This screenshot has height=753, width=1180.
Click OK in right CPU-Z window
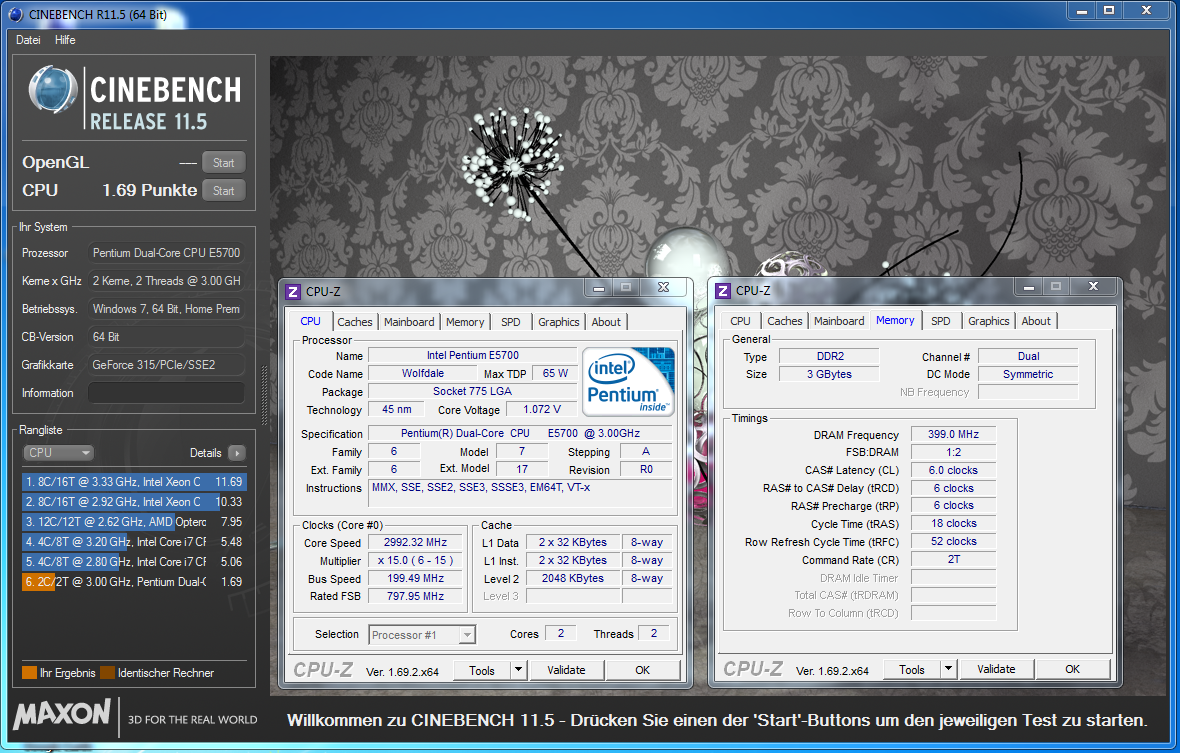[1072, 669]
